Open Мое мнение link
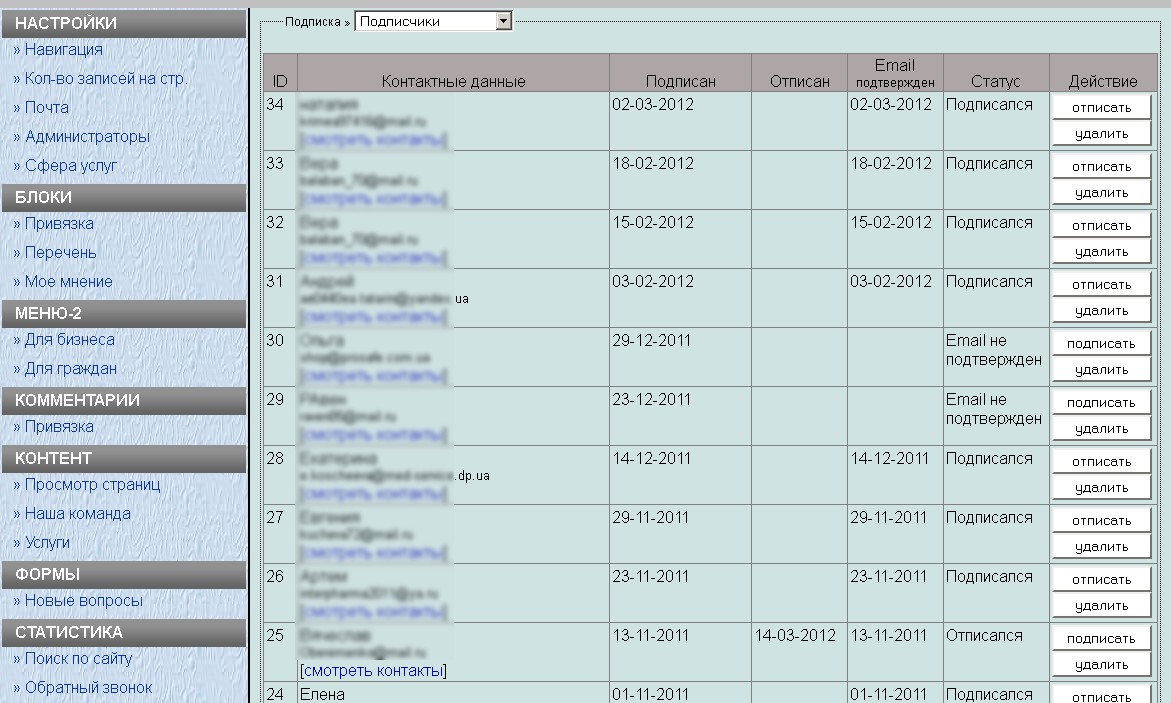Viewport: 1171px width, 703px height. click(69, 282)
